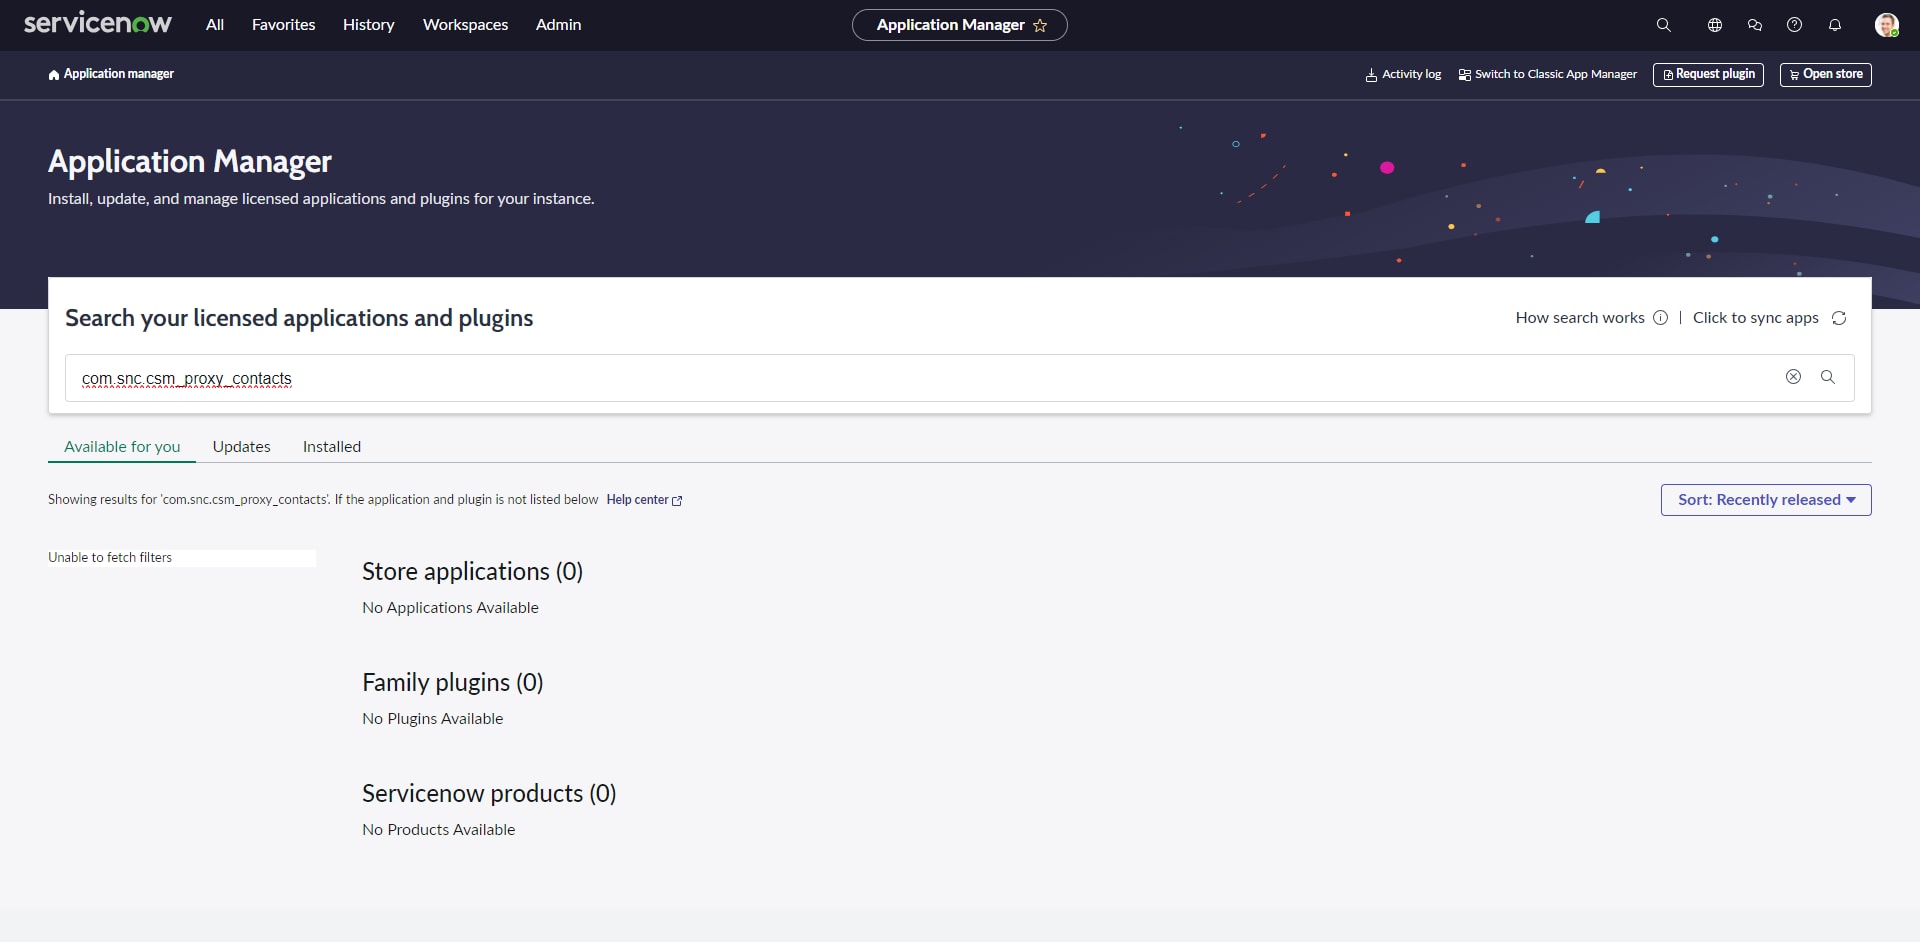Open the History menu
This screenshot has width=1920, height=942.
tap(369, 25)
